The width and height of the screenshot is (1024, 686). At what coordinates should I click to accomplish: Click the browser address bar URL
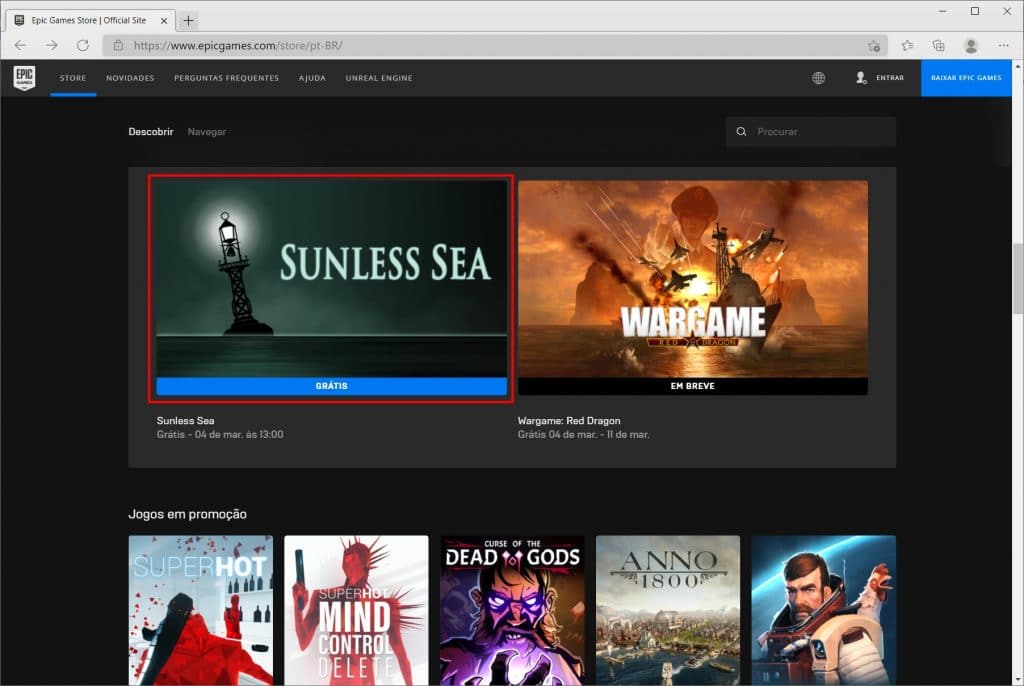pos(238,45)
